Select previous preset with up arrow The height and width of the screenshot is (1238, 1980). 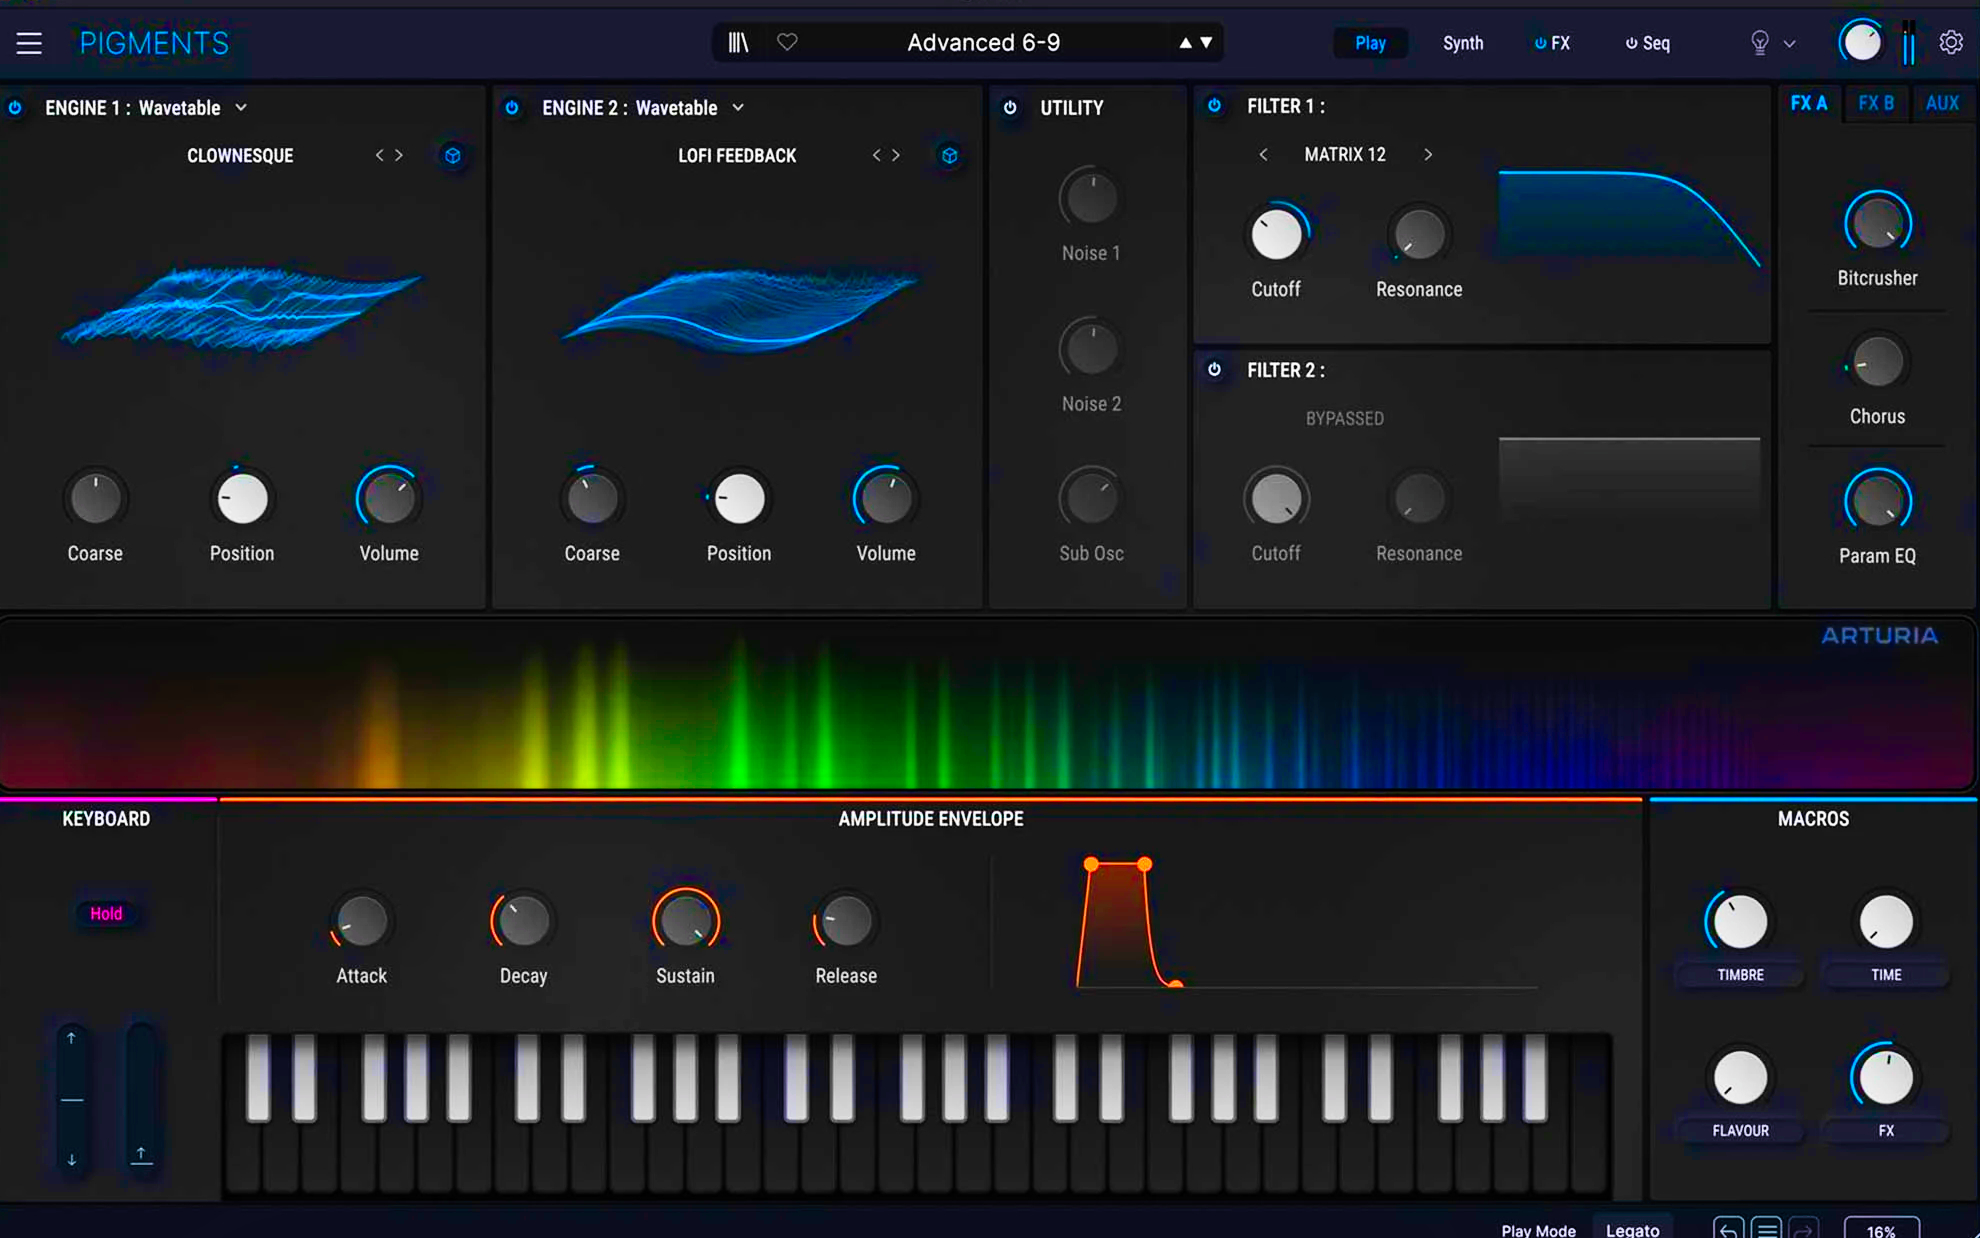click(1185, 43)
